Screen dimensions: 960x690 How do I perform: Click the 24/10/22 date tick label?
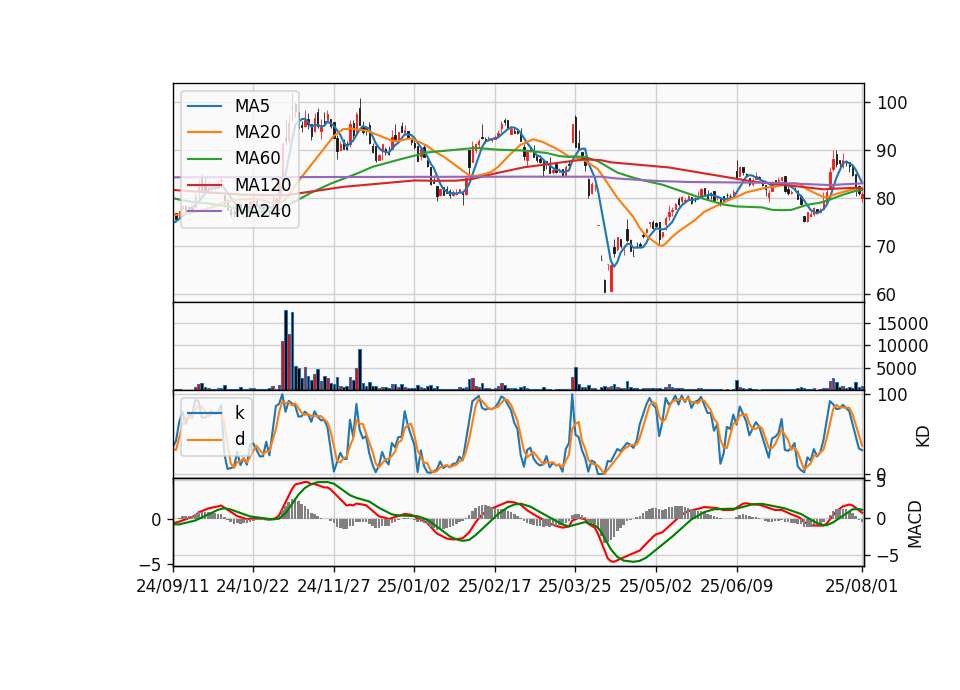coord(253,586)
